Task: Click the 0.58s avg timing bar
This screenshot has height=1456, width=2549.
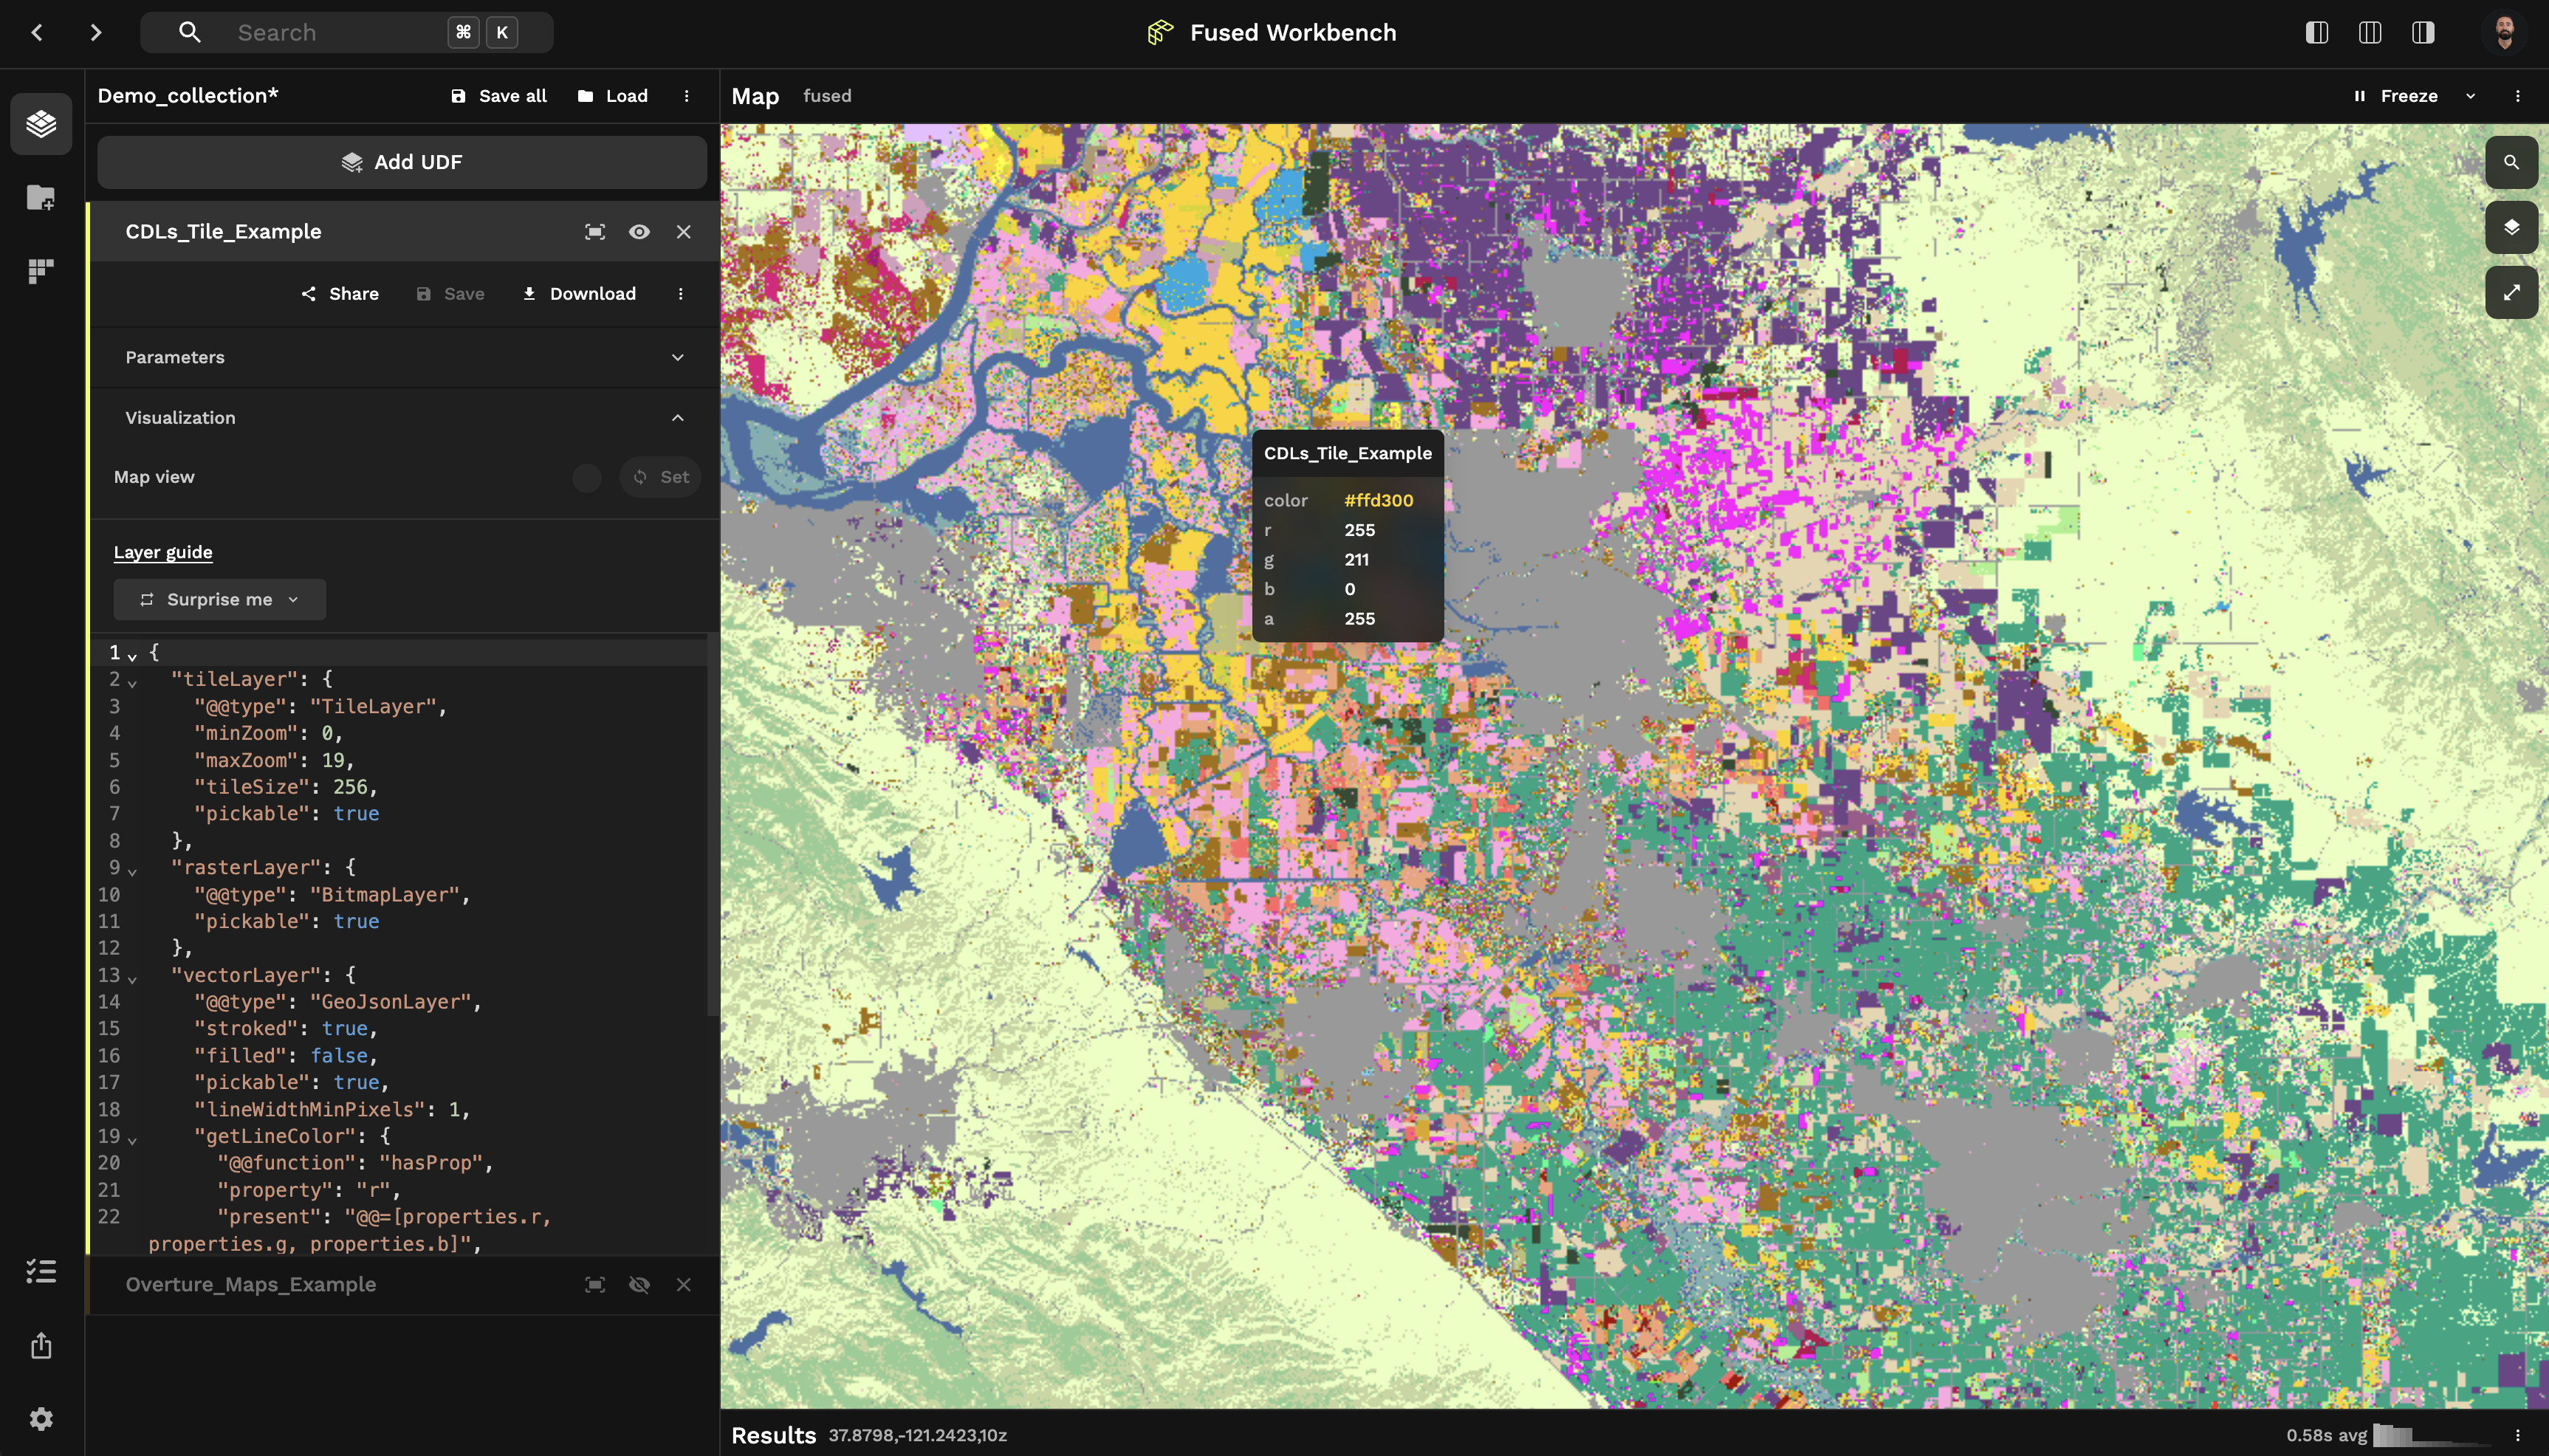Action: point(2390,1435)
